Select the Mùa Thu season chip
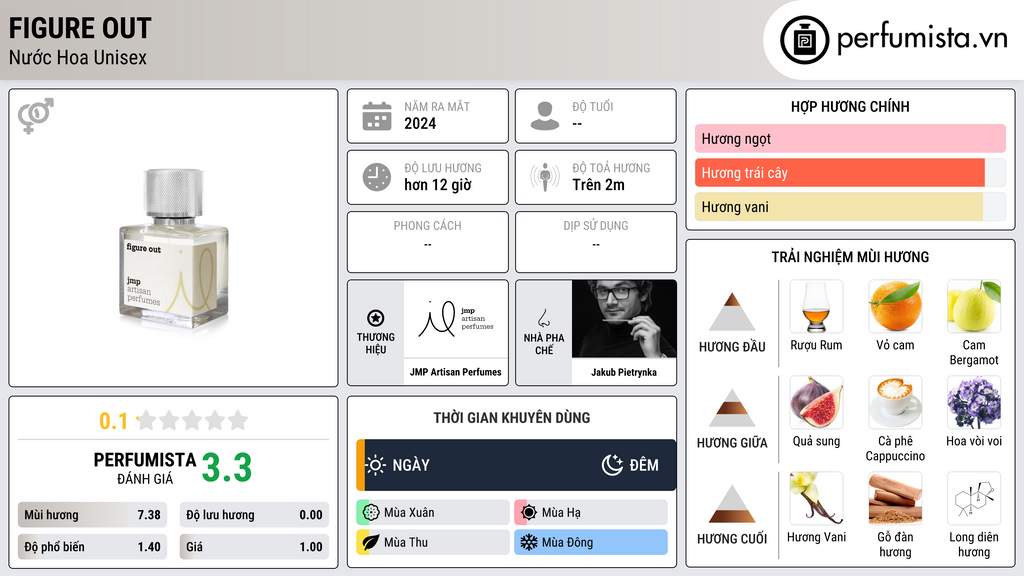This screenshot has height=576, width=1024. pos(433,542)
